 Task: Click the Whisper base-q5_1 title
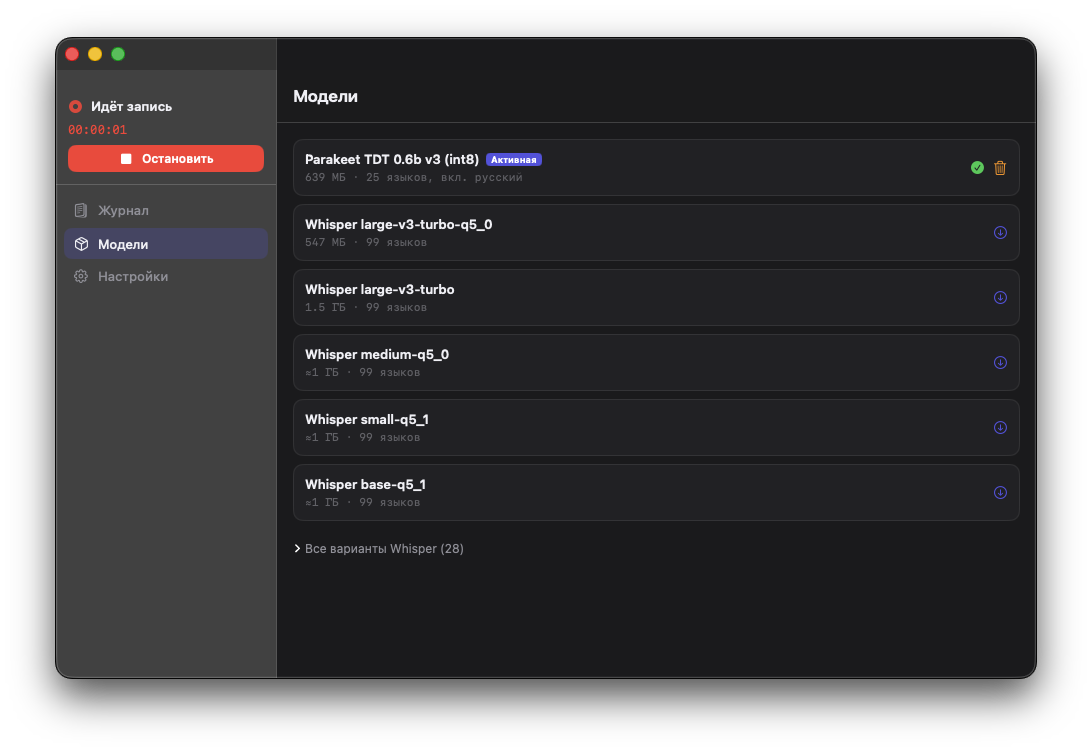pyautogui.click(x=366, y=484)
